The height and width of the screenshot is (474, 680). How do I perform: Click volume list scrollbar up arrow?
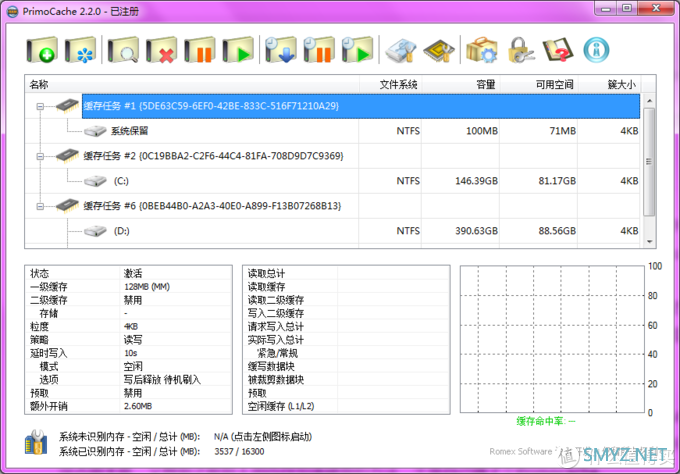point(649,101)
